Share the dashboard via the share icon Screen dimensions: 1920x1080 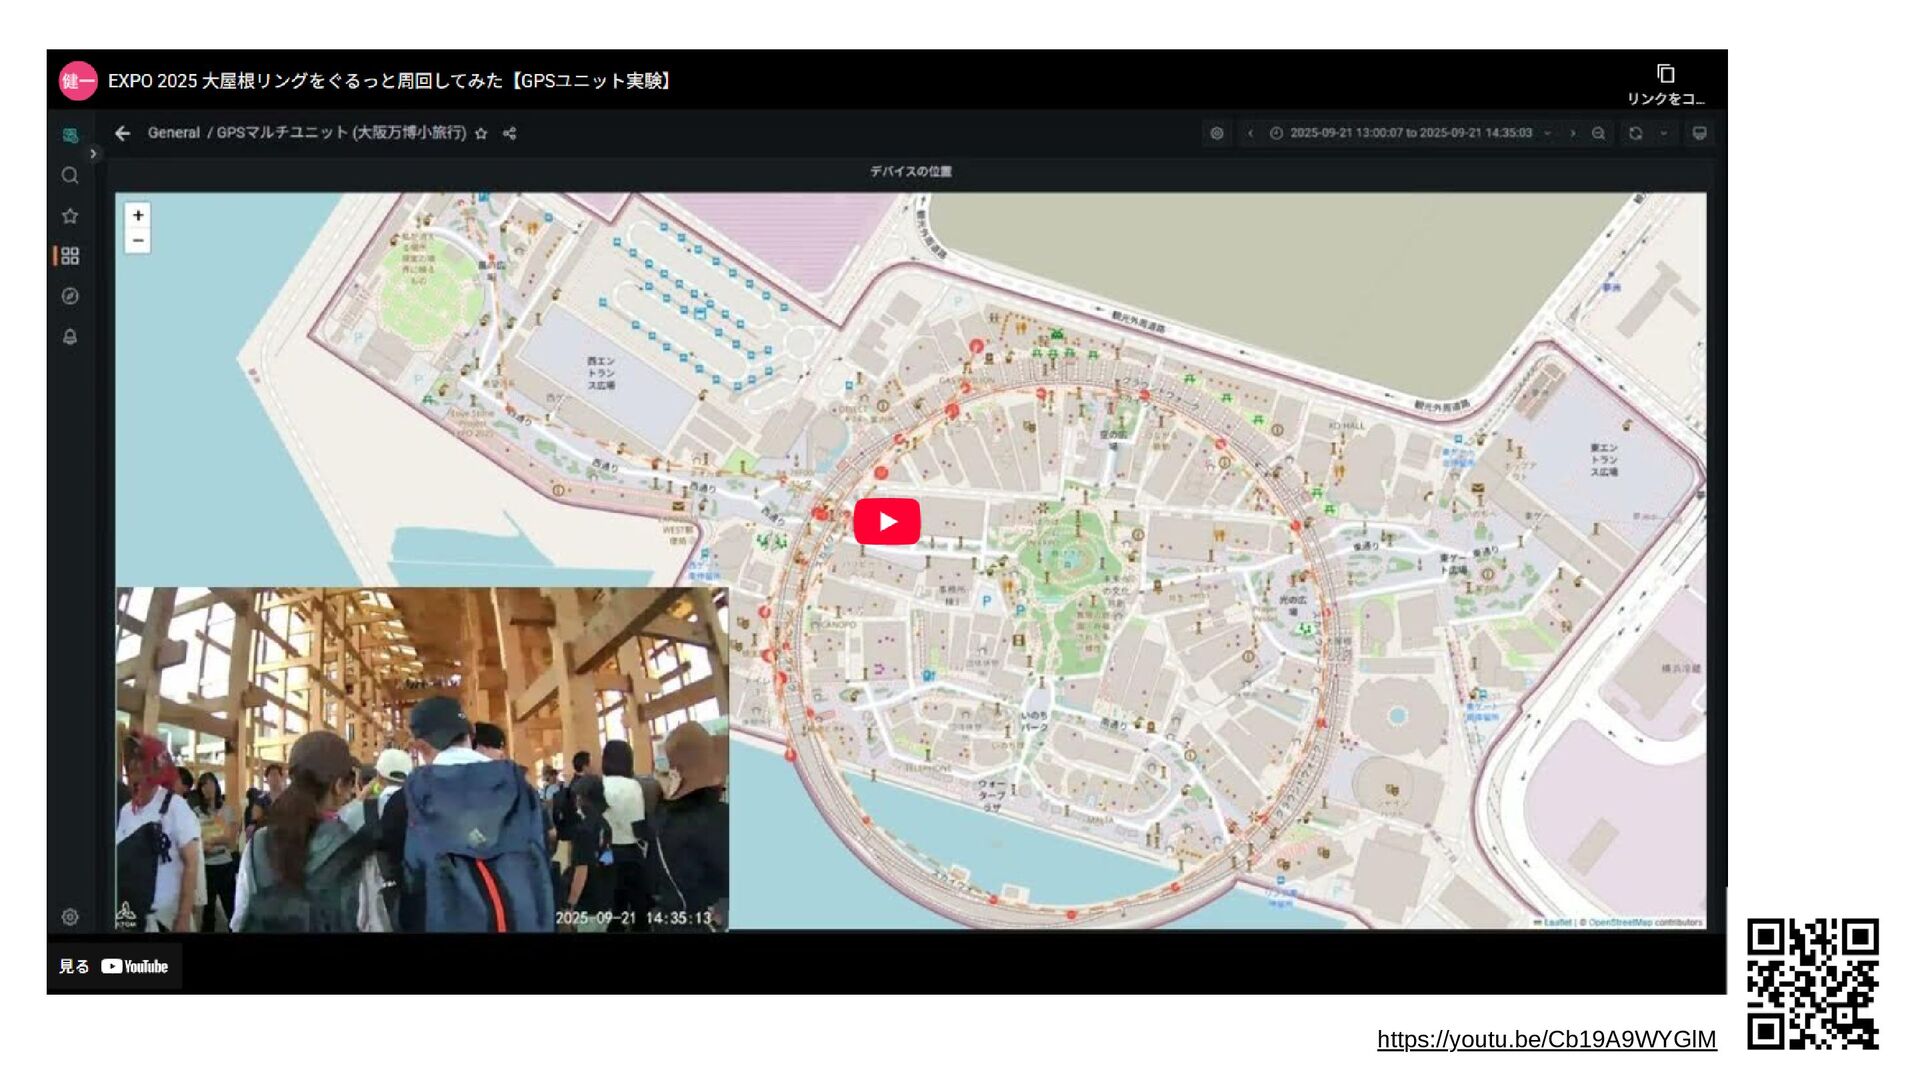tap(510, 133)
